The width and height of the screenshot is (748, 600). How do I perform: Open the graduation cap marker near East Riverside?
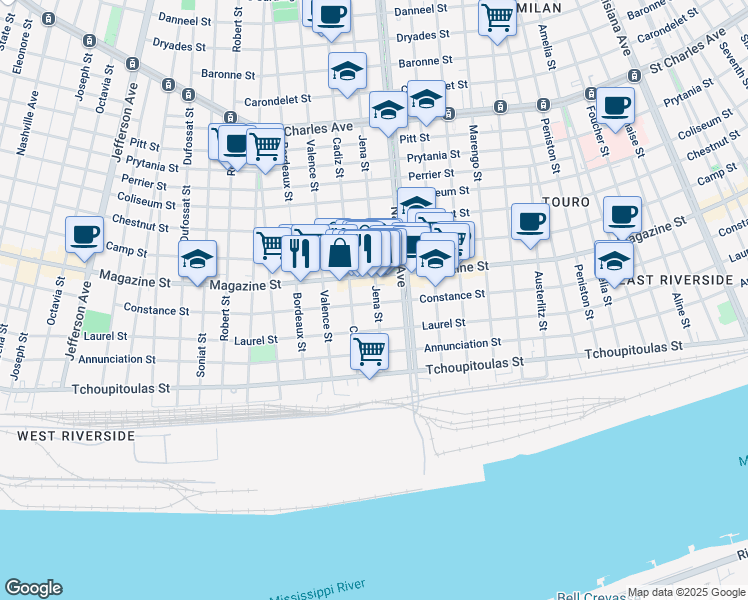[614, 265]
